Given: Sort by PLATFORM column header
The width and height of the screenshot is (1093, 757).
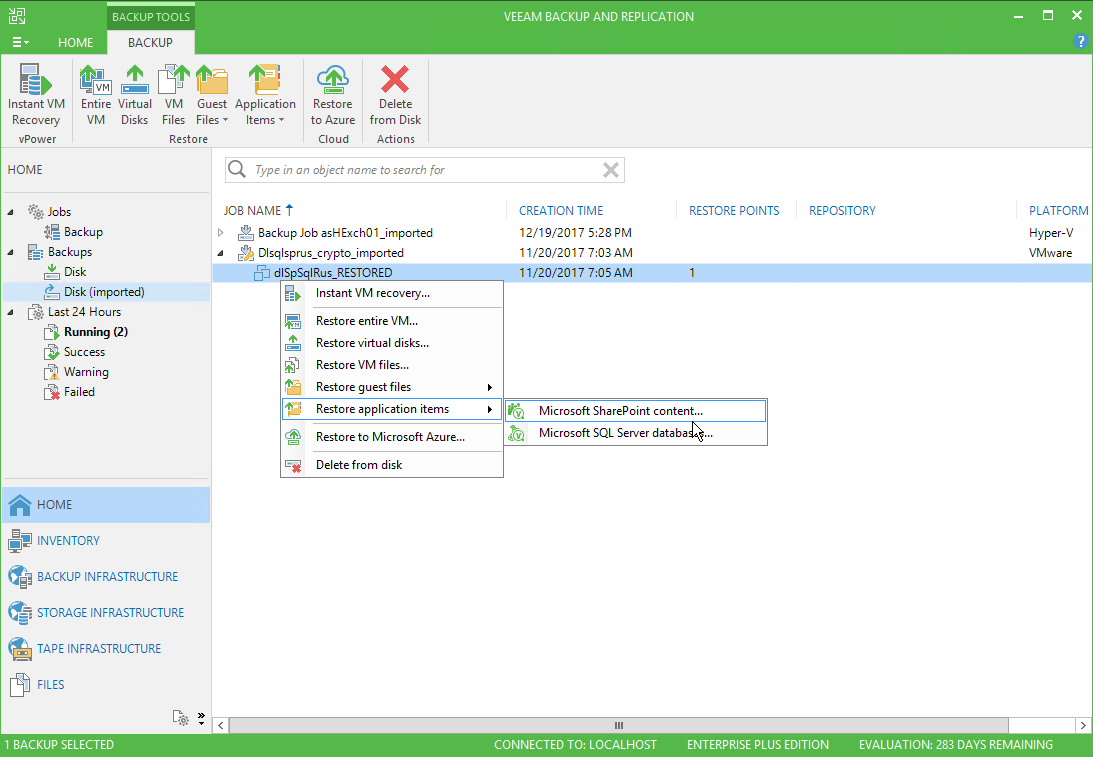Looking at the screenshot, I should 1058,211.
